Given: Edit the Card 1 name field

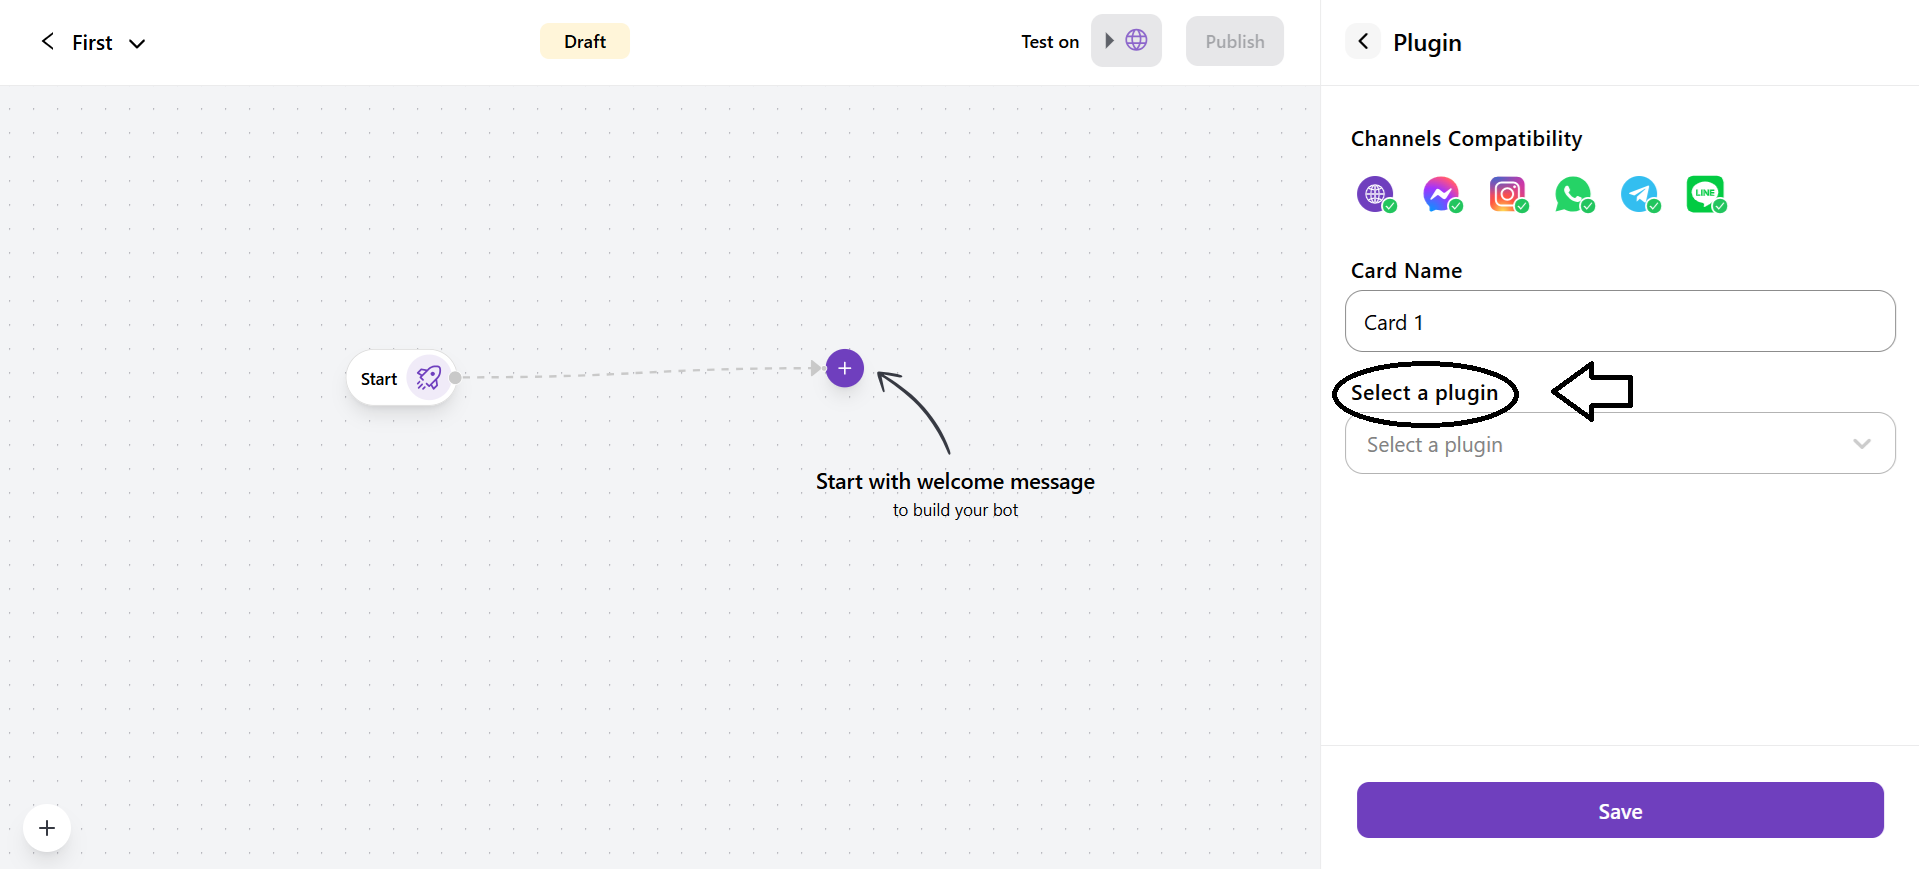Looking at the screenshot, I should (x=1619, y=321).
